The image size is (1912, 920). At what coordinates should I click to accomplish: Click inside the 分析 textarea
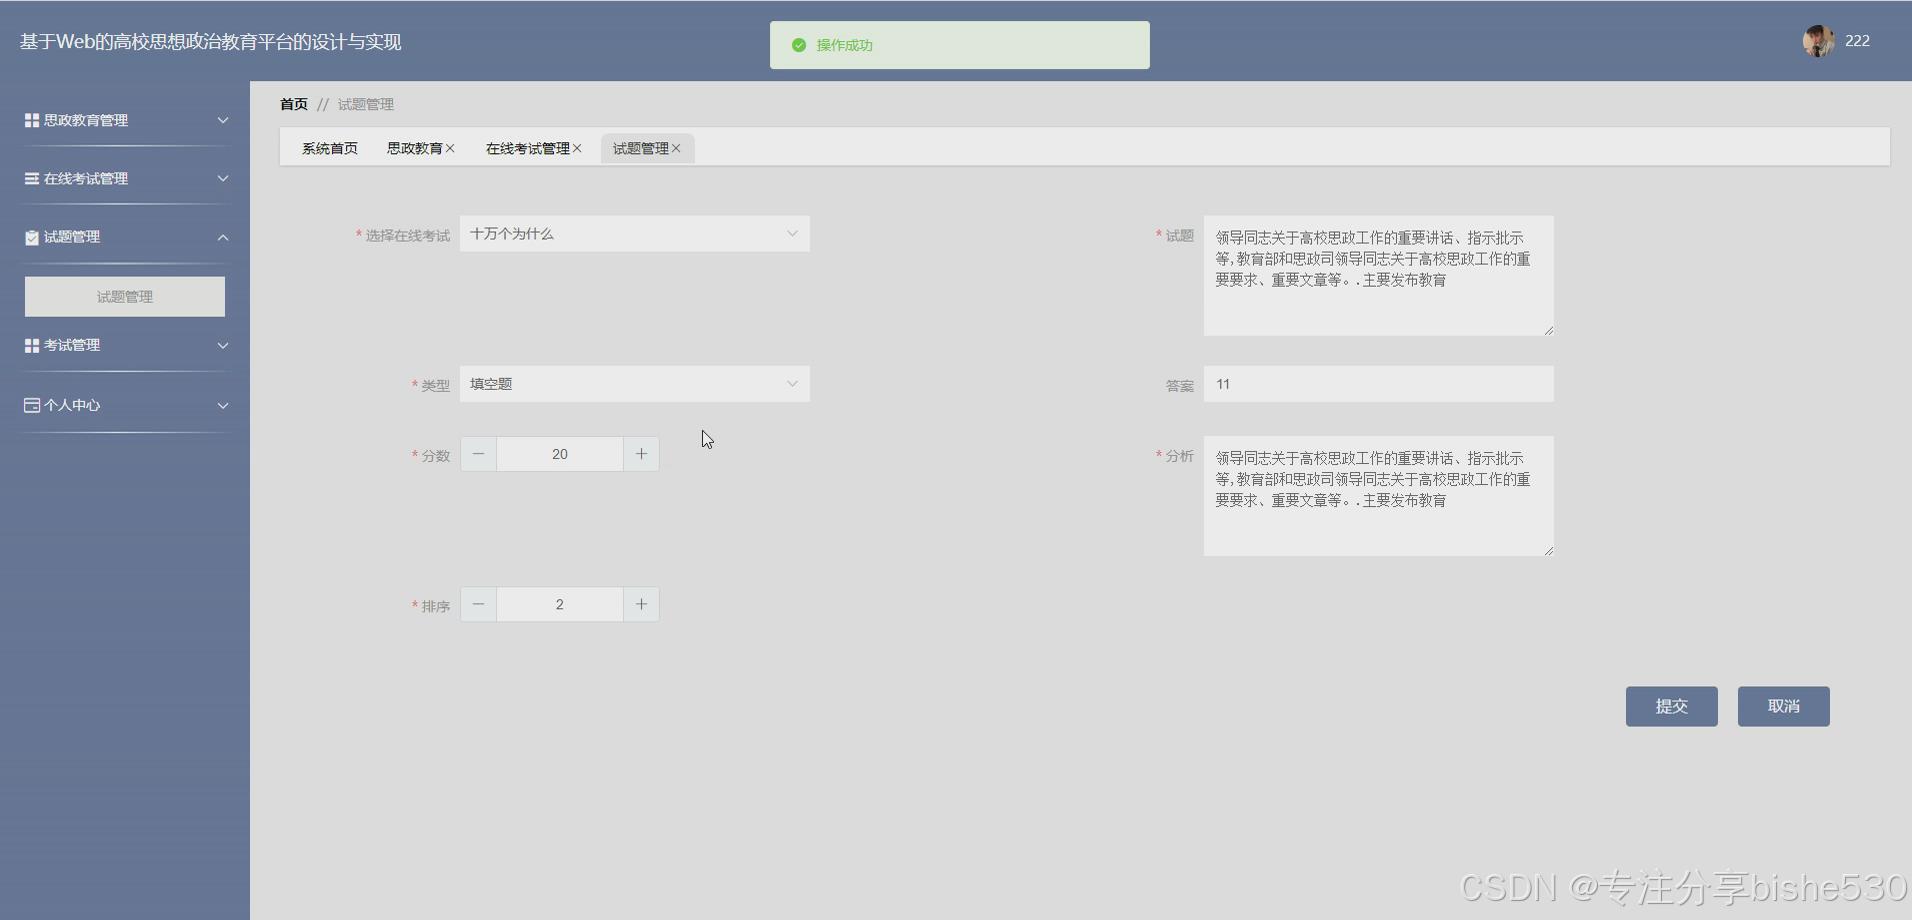point(1378,495)
